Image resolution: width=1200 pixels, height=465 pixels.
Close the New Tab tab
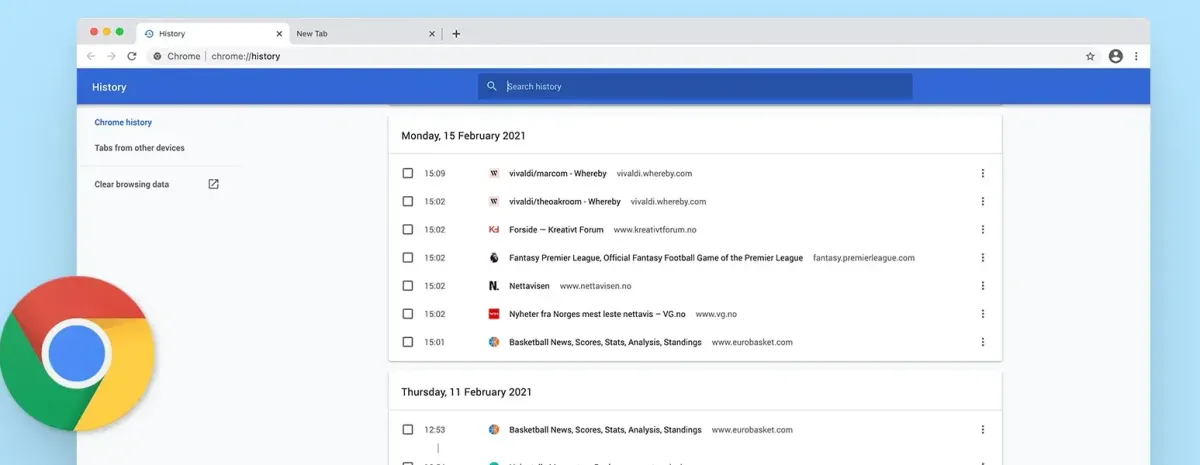(432, 33)
